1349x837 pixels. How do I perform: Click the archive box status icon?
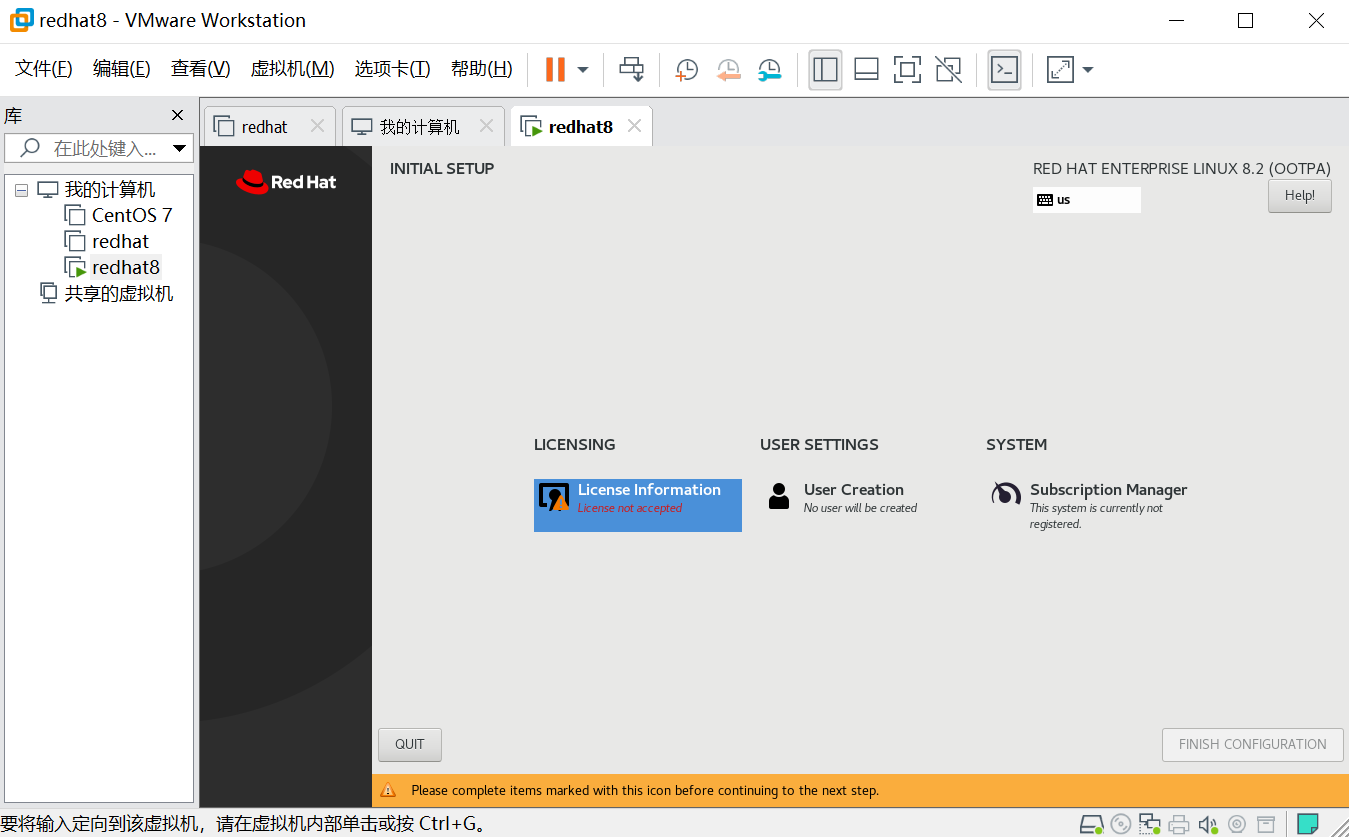click(x=1266, y=824)
